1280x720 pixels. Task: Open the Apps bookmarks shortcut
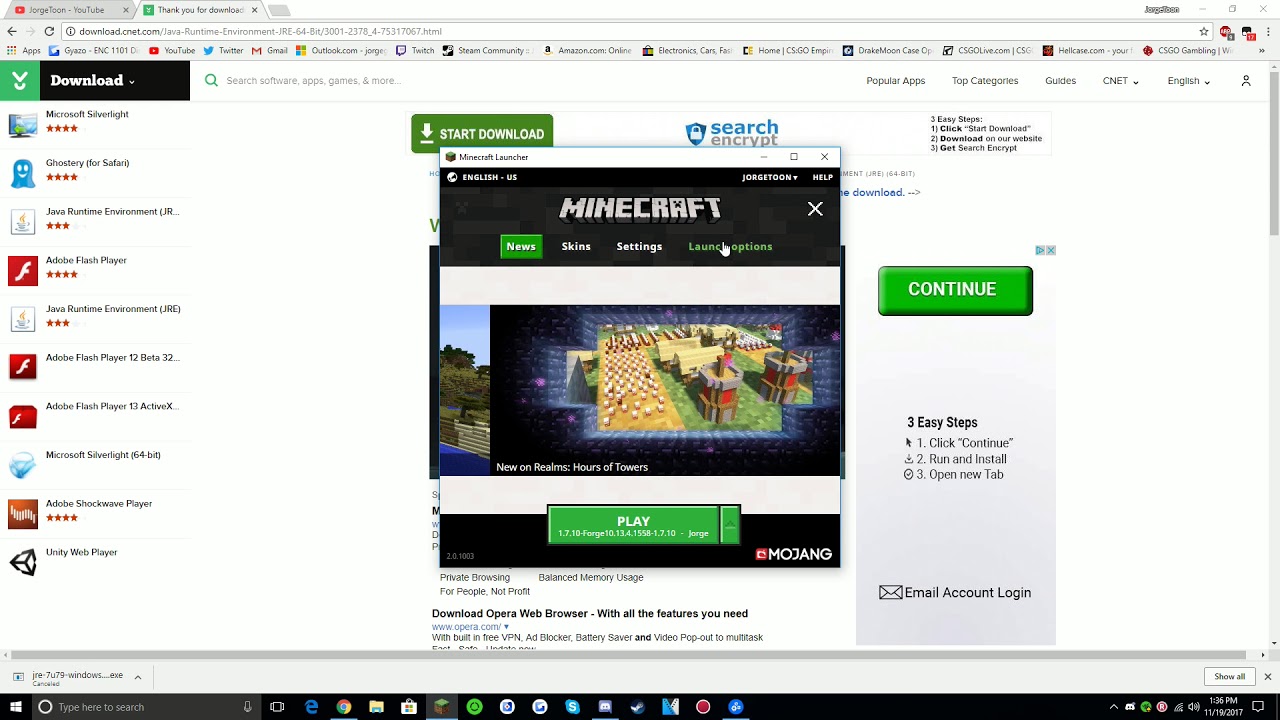click(23, 50)
